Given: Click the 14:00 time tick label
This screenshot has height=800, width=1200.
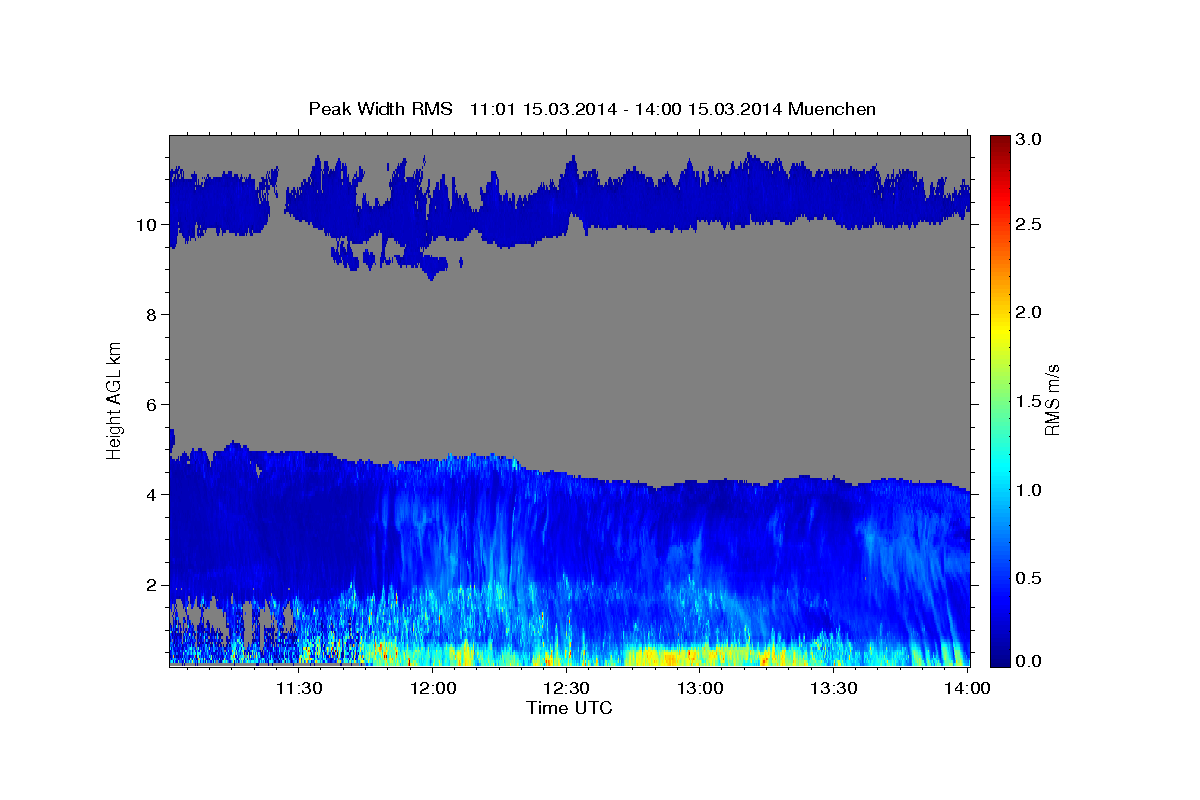Looking at the screenshot, I should pyautogui.click(x=968, y=688).
